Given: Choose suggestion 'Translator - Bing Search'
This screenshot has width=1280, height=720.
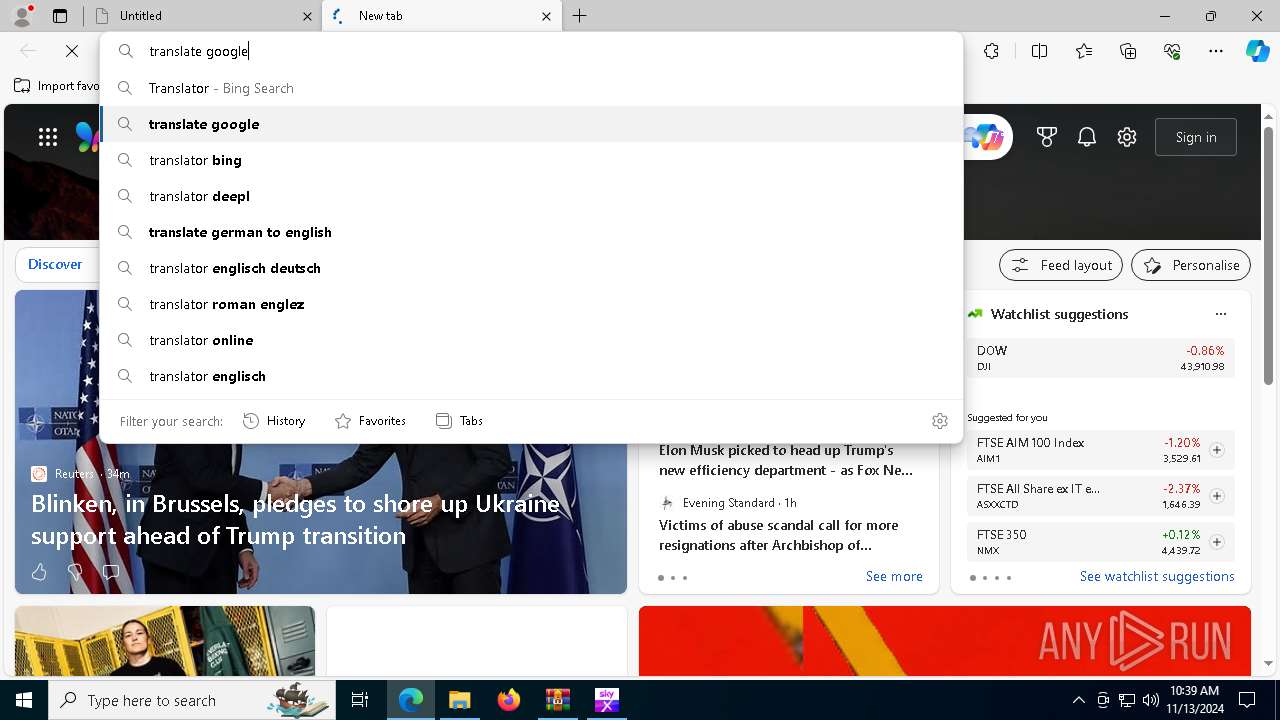Looking at the screenshot, I should pyautogui.click(x=531, y=88).
